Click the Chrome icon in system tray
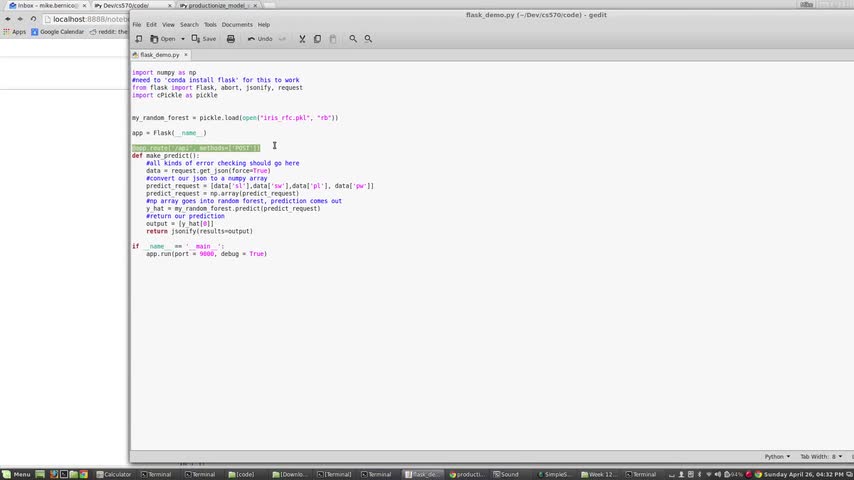Screen dimensions: 854x480 758,475
